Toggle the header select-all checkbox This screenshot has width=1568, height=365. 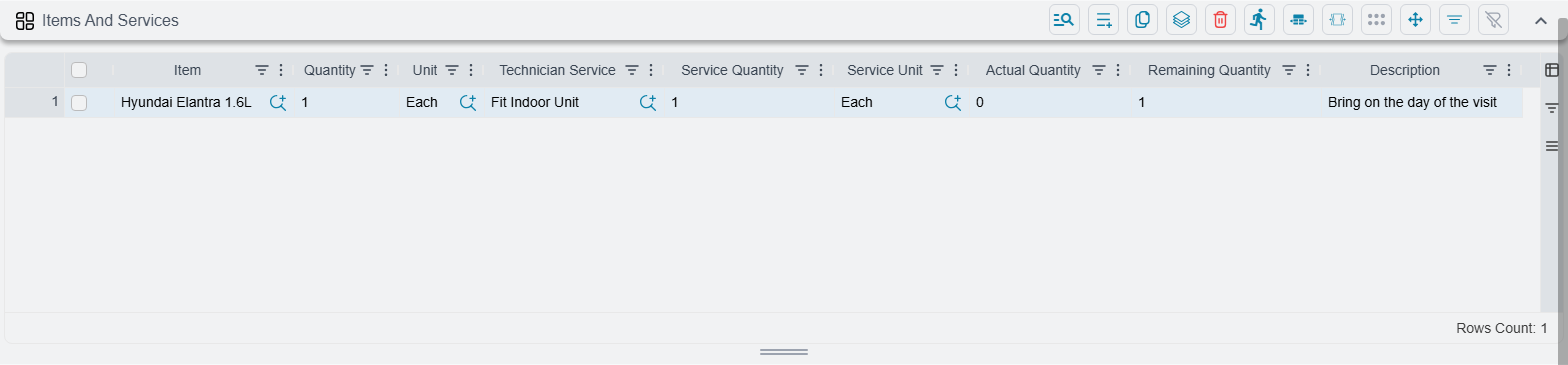pos(79,70)
